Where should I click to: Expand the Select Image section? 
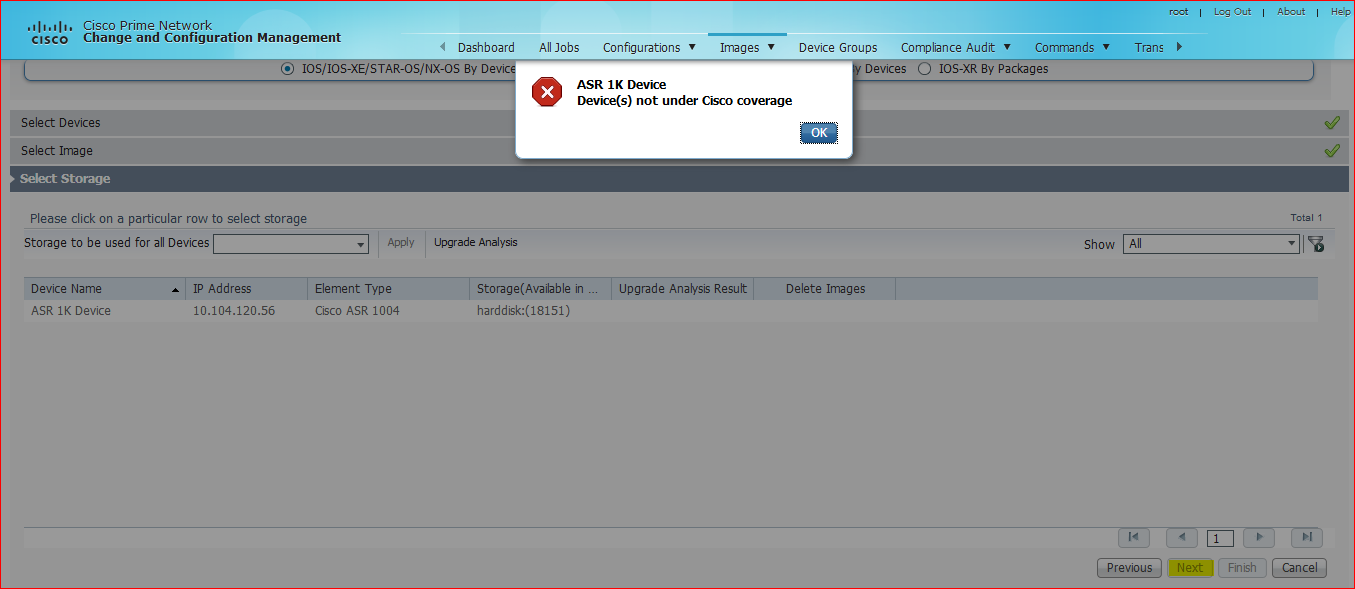click(x=677, y=151)
